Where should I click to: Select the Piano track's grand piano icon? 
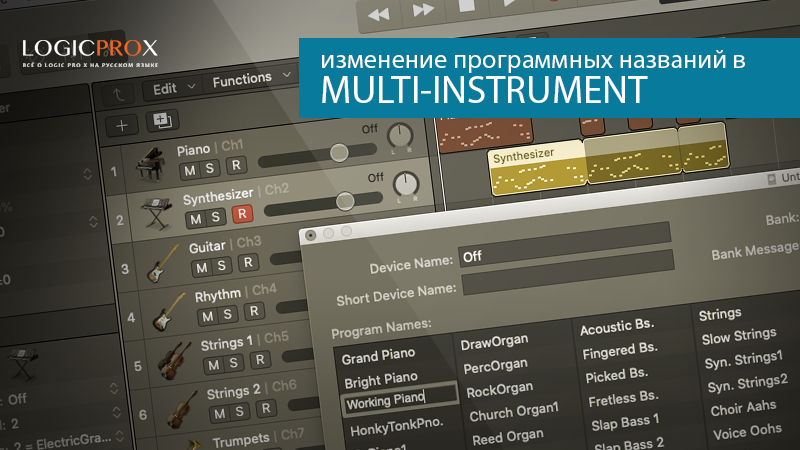pos(151,163)
